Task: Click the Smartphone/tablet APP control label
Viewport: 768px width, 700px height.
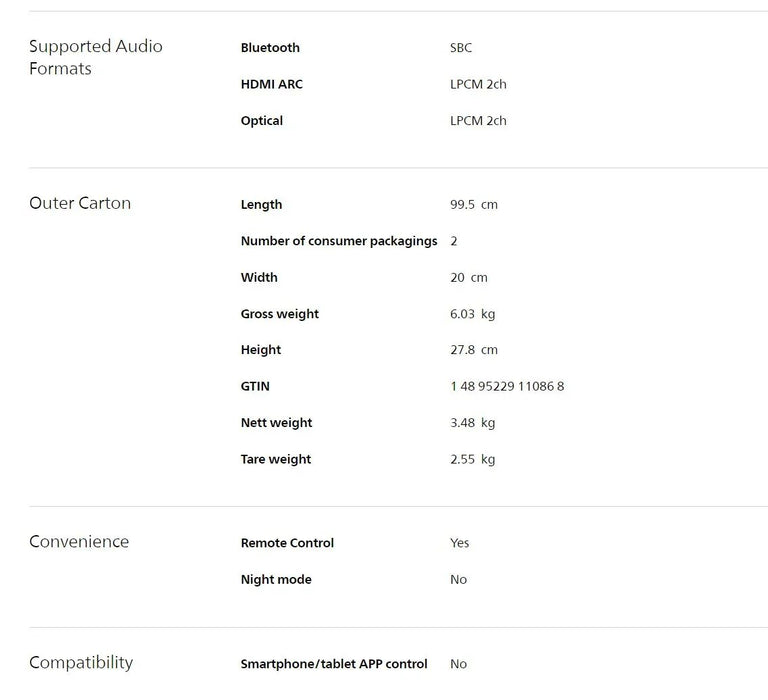Action: 334,664
